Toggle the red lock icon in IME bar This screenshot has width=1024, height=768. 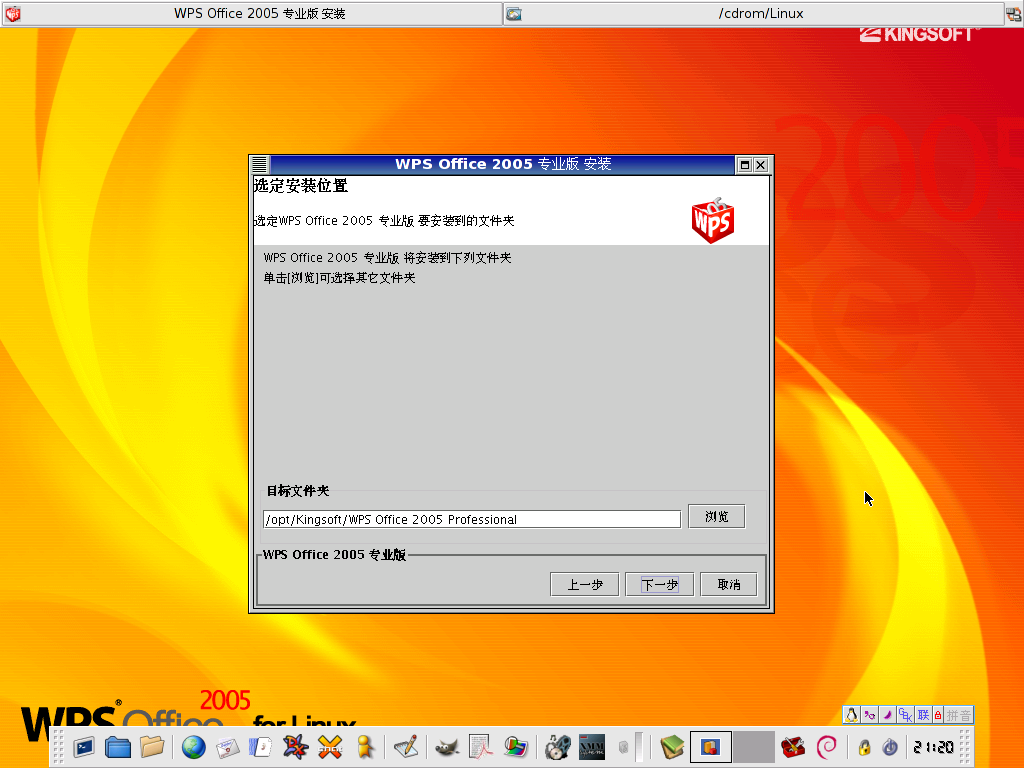938,714
